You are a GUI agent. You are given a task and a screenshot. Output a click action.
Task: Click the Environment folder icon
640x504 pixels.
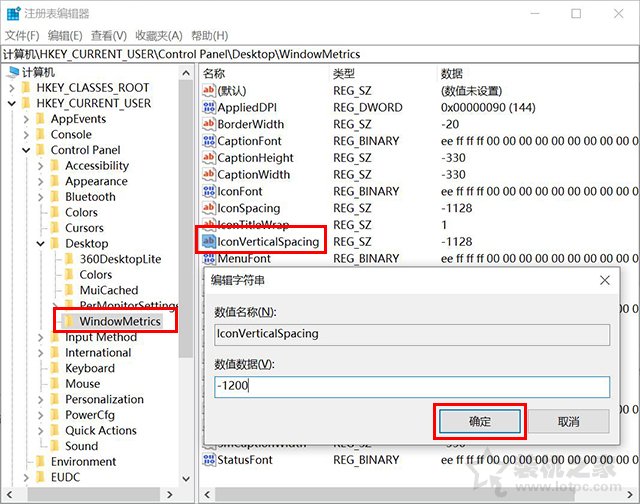40,461
